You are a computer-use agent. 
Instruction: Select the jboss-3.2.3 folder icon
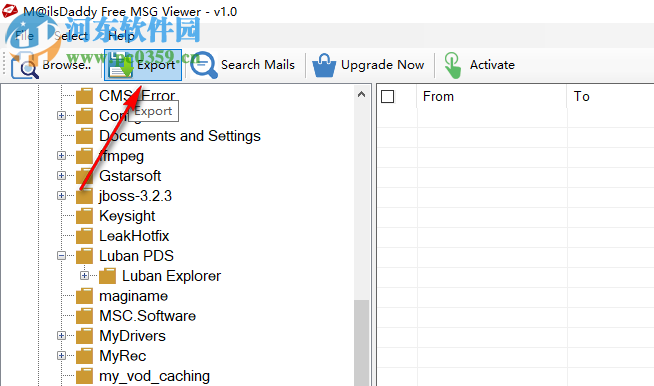click(x=85, y=196)
